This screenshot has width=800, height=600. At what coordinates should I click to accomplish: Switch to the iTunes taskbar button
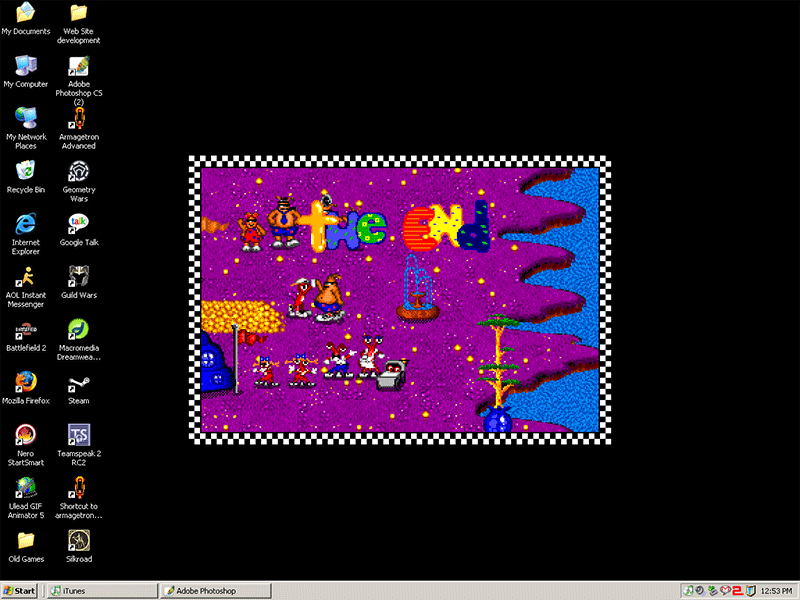tap(100, 591)
